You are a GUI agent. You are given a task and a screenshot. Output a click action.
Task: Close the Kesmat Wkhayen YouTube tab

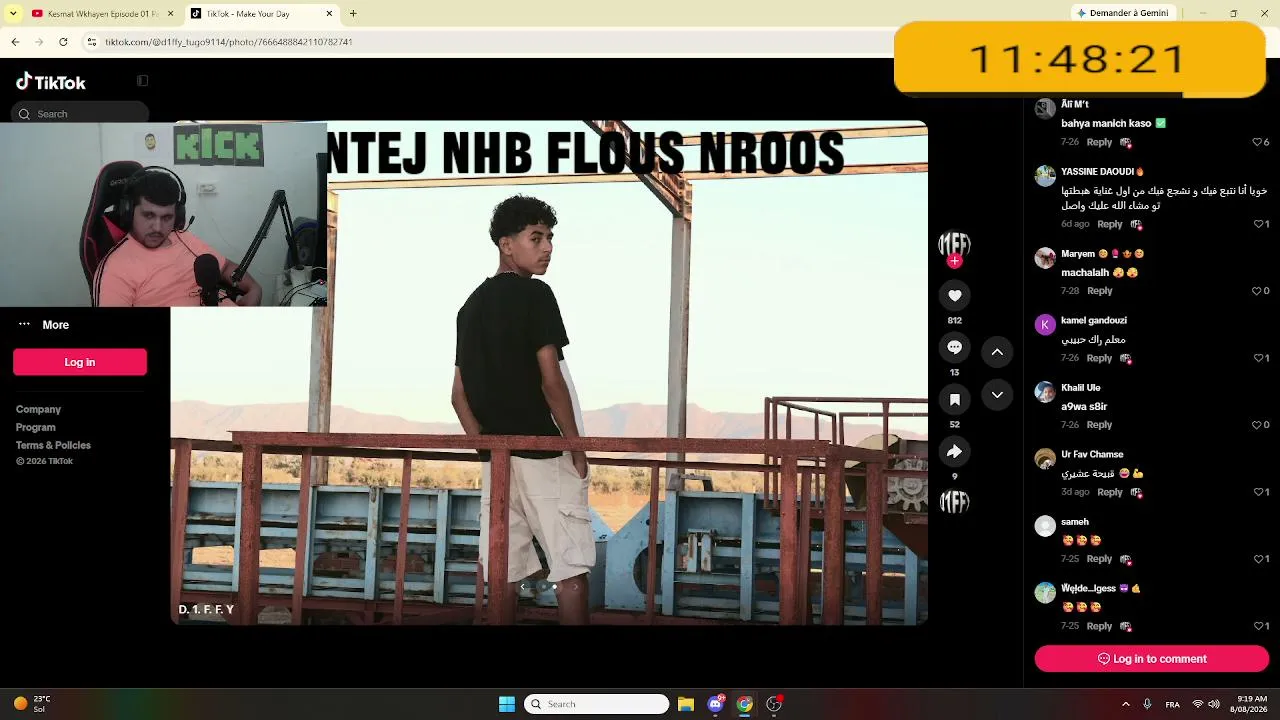[x=170, y=14]
